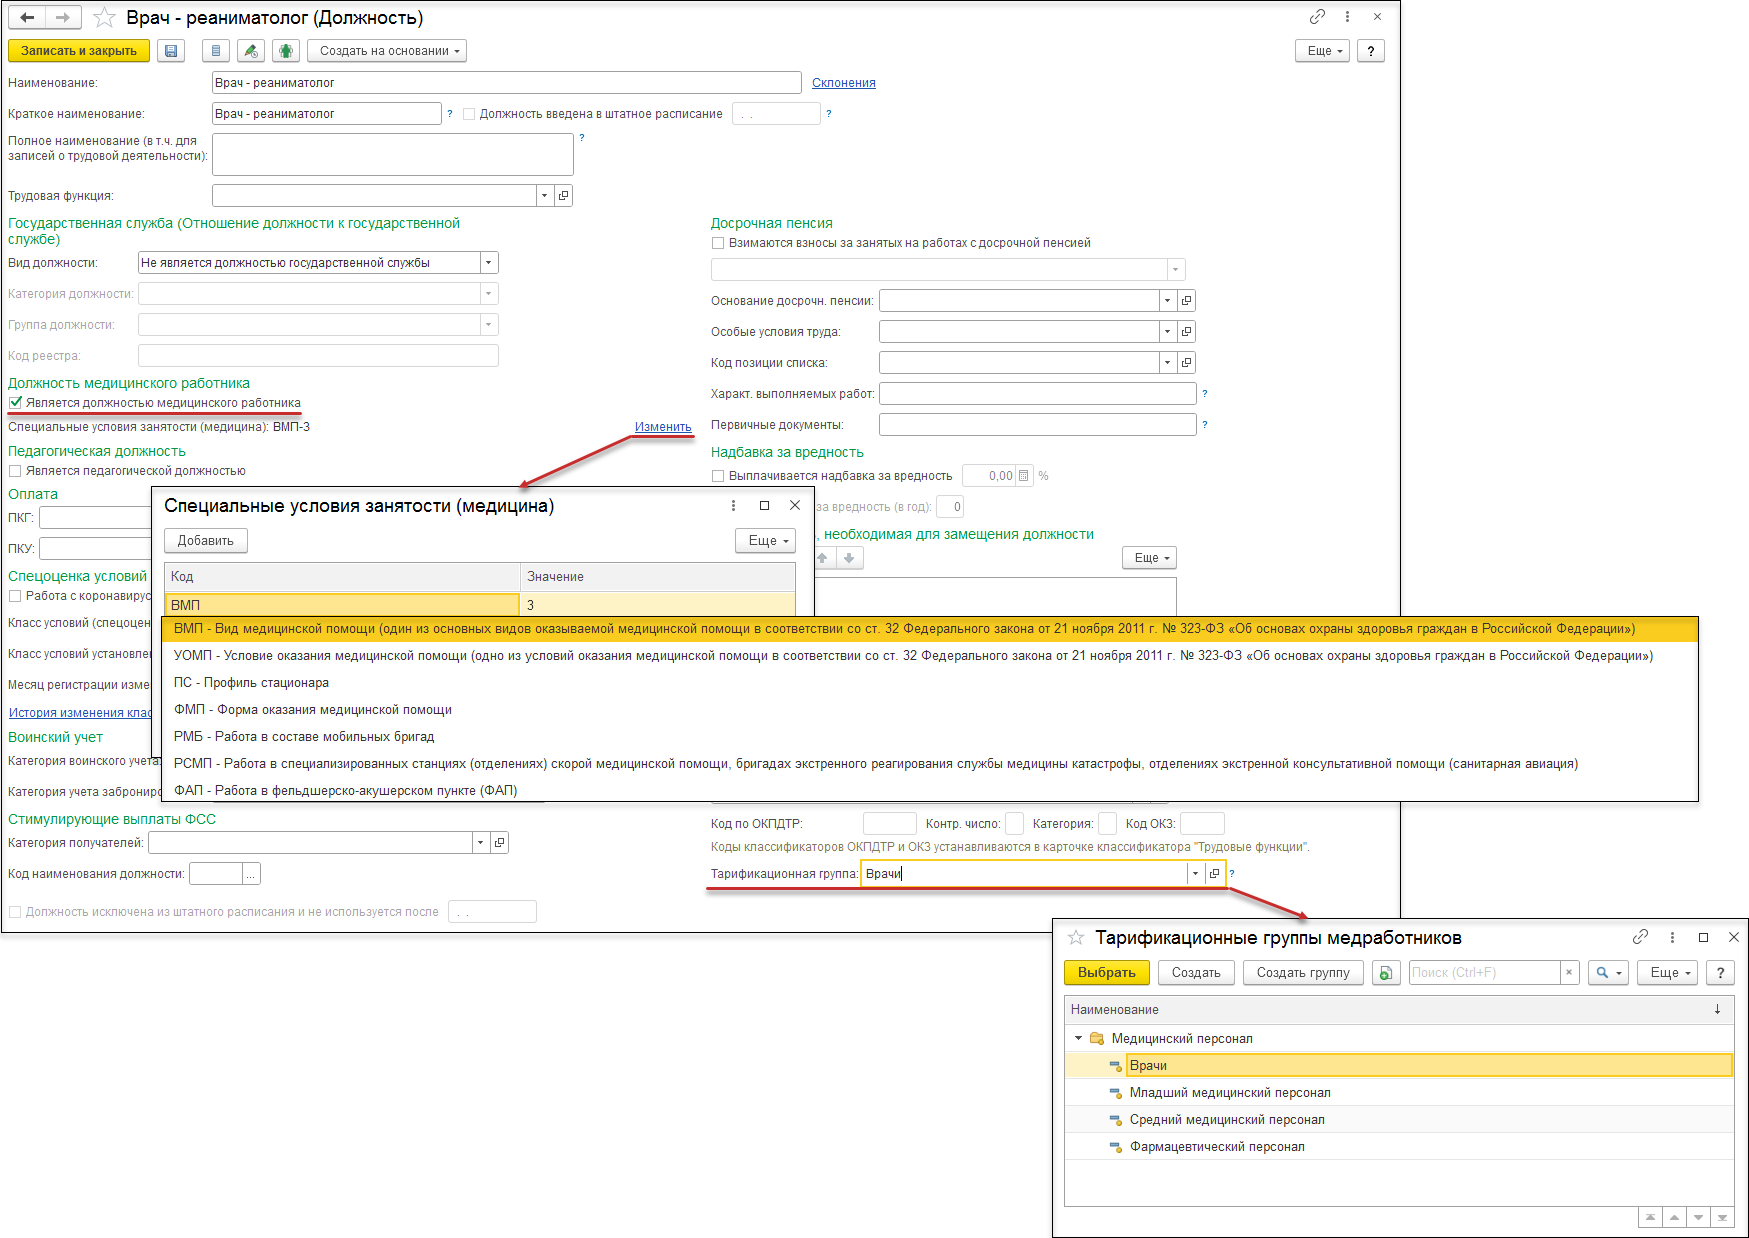Click Выбрать in tariff groups window

pos(1107,973)
